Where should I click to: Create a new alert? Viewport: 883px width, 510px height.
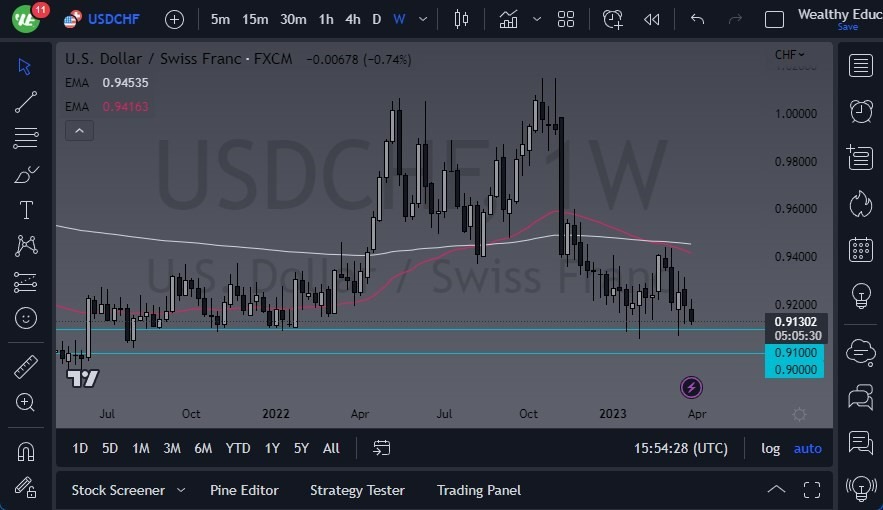(x=613, y=19)
